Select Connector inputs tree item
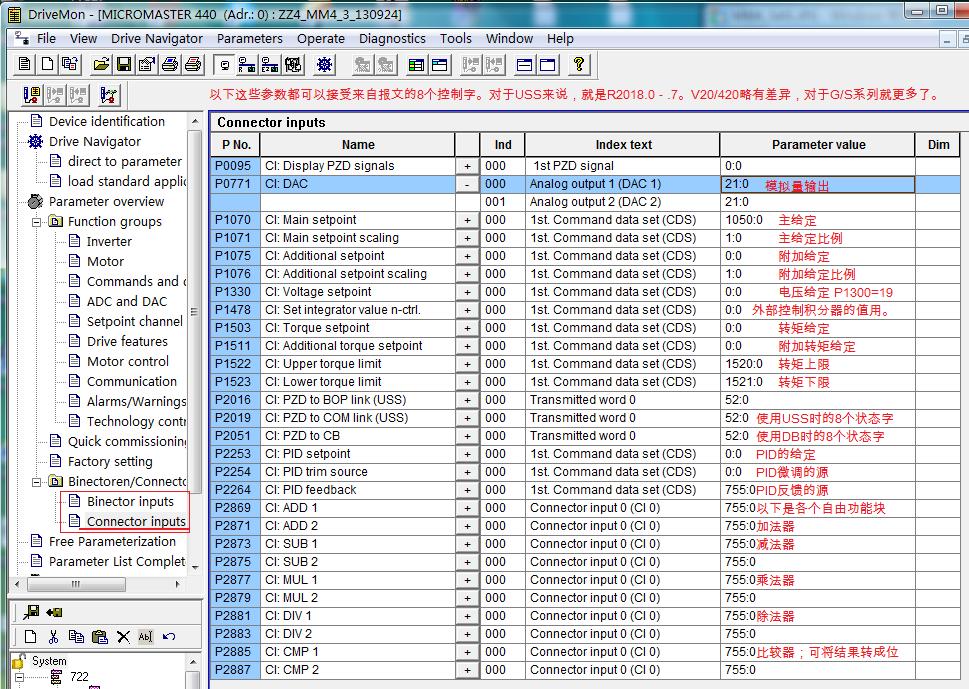Image resolution: width=969 pixels, height=689 pixels. point(136,522)
